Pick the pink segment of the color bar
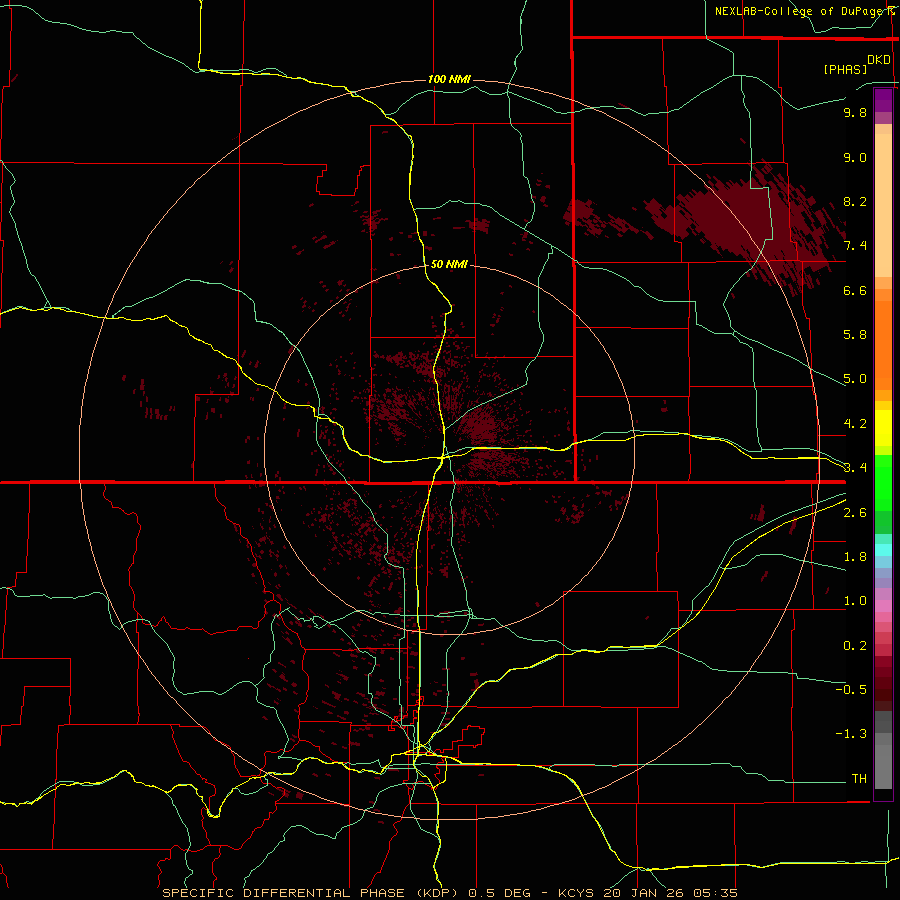This screenshot has width=900, height=900. coord(883,606)
